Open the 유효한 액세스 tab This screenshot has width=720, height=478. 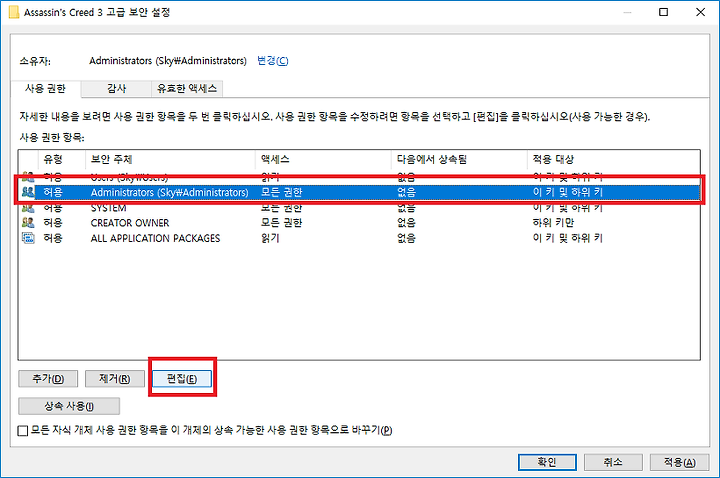(x=187, y=89)
